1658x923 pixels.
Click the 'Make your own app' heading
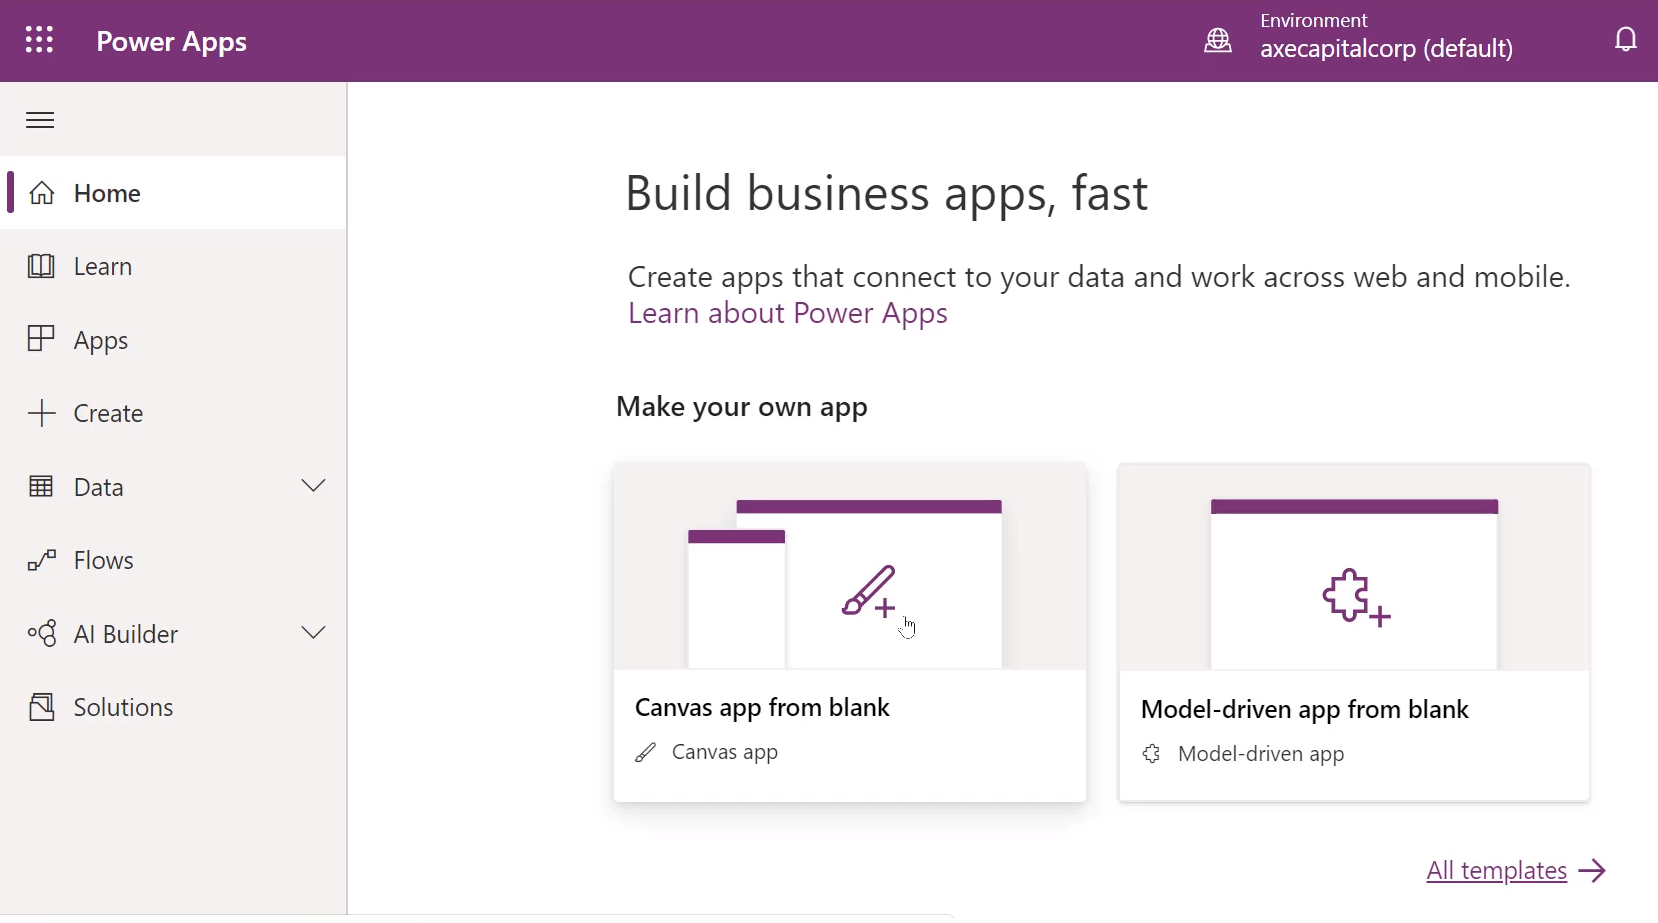[742, 407]
